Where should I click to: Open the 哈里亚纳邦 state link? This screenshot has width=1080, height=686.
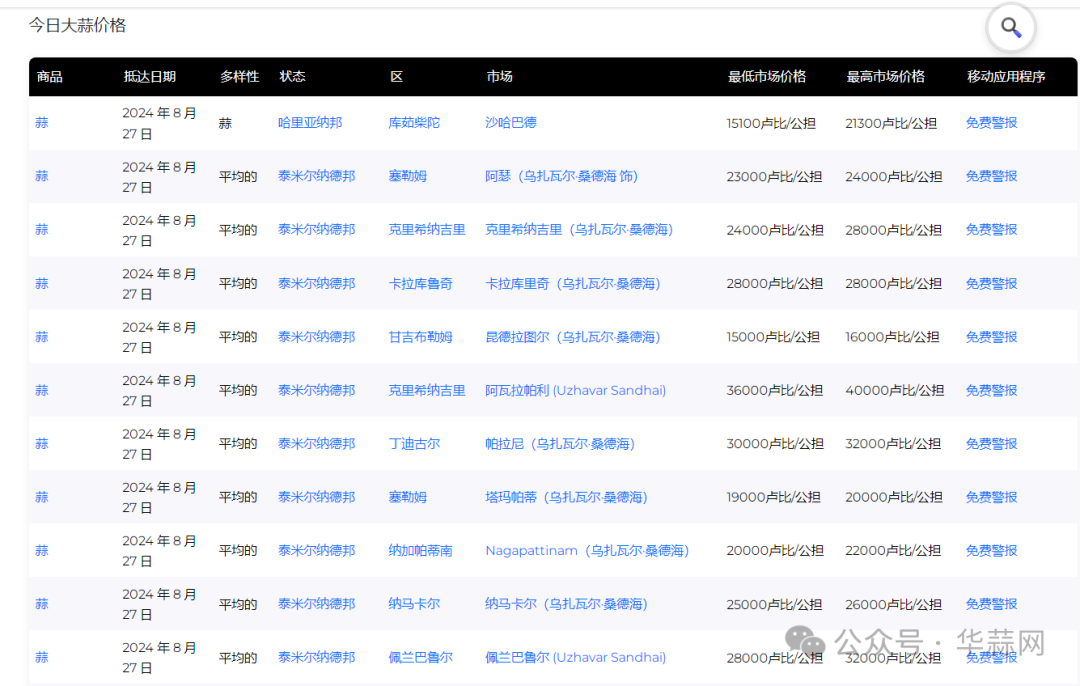pyautogui.click(x=310, y=123)
